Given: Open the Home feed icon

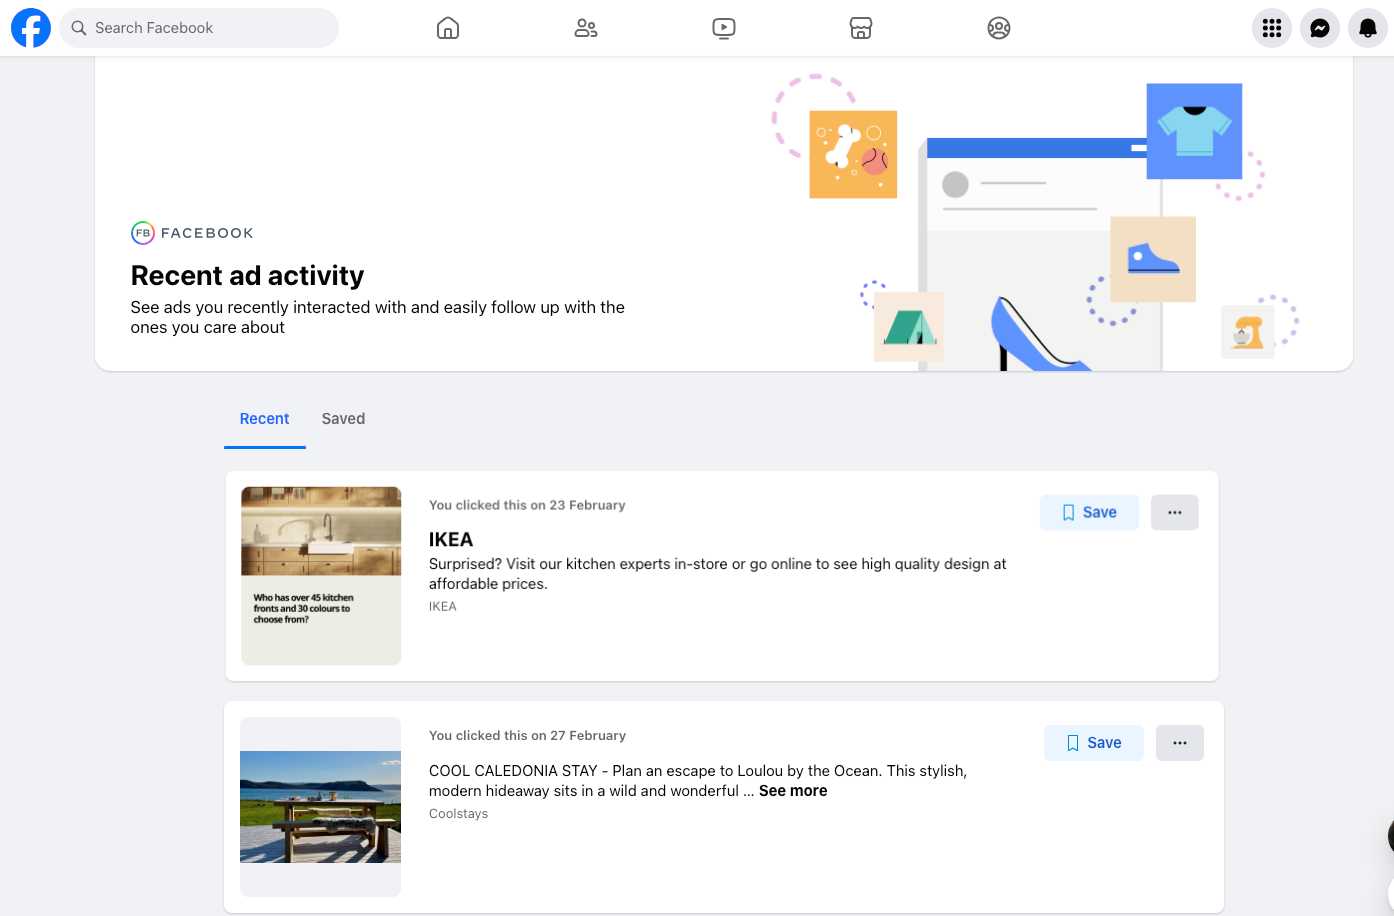Looking at the screenshot, I should (448, 28).
